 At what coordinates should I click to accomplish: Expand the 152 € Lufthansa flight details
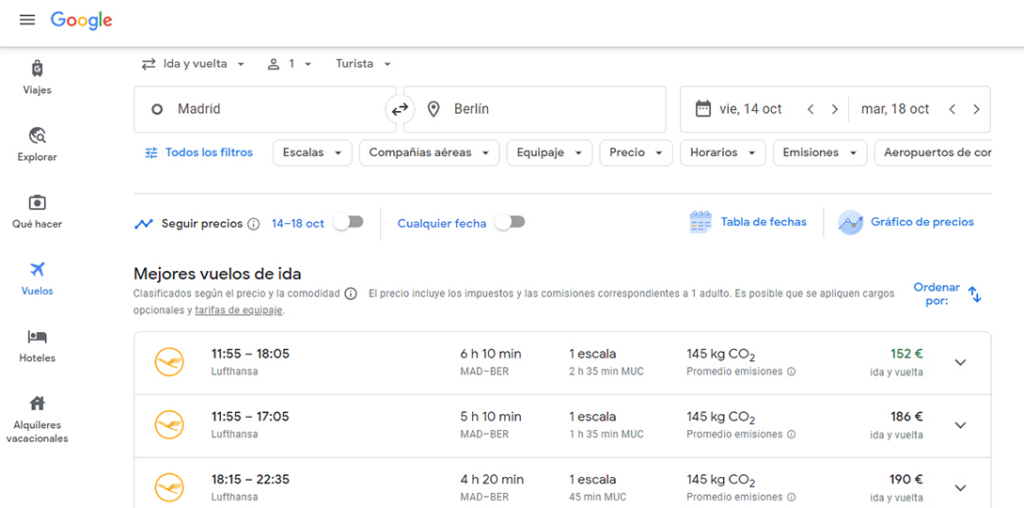(960, 362)
